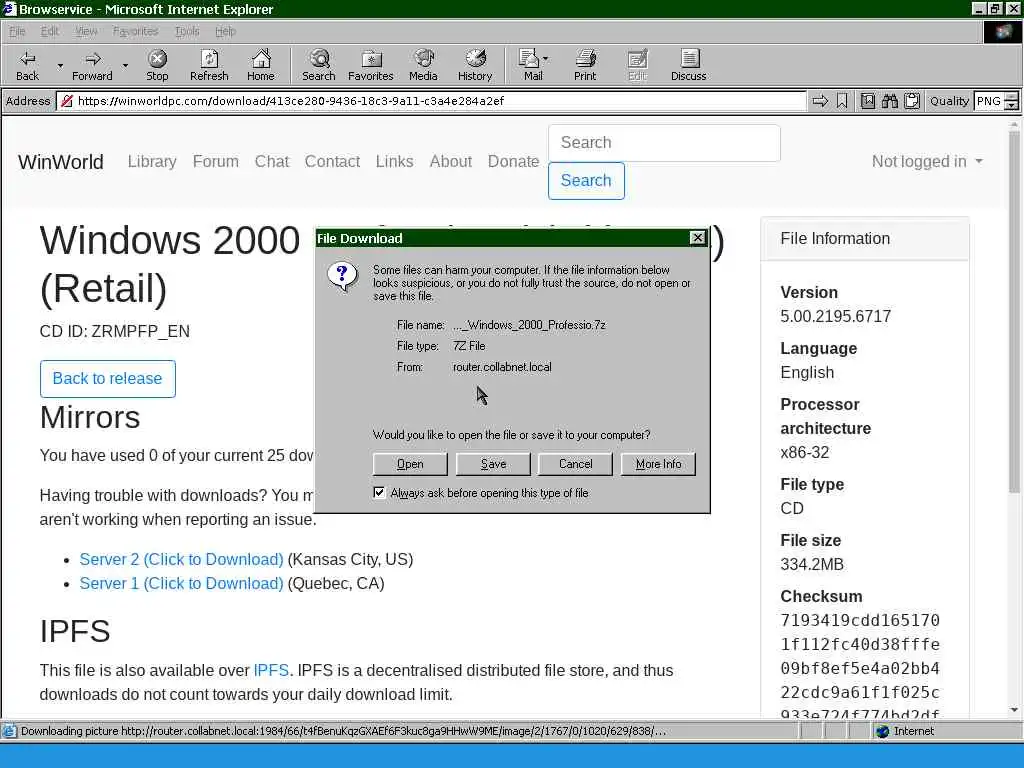Expand the Forward button history dropdown arrow
Image resolution: width=1024 pixels, height=768 pixels.
click(x=125, y=65)
